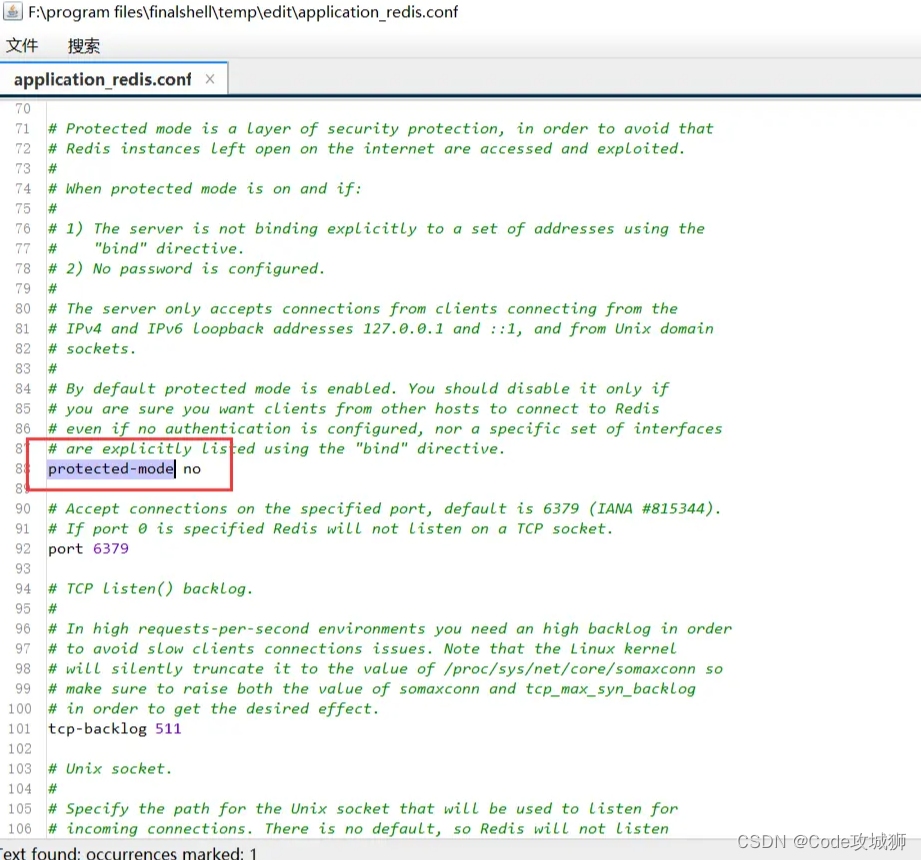Click line number 101 in gutter
921x860 pixels.
pos(19,729)
